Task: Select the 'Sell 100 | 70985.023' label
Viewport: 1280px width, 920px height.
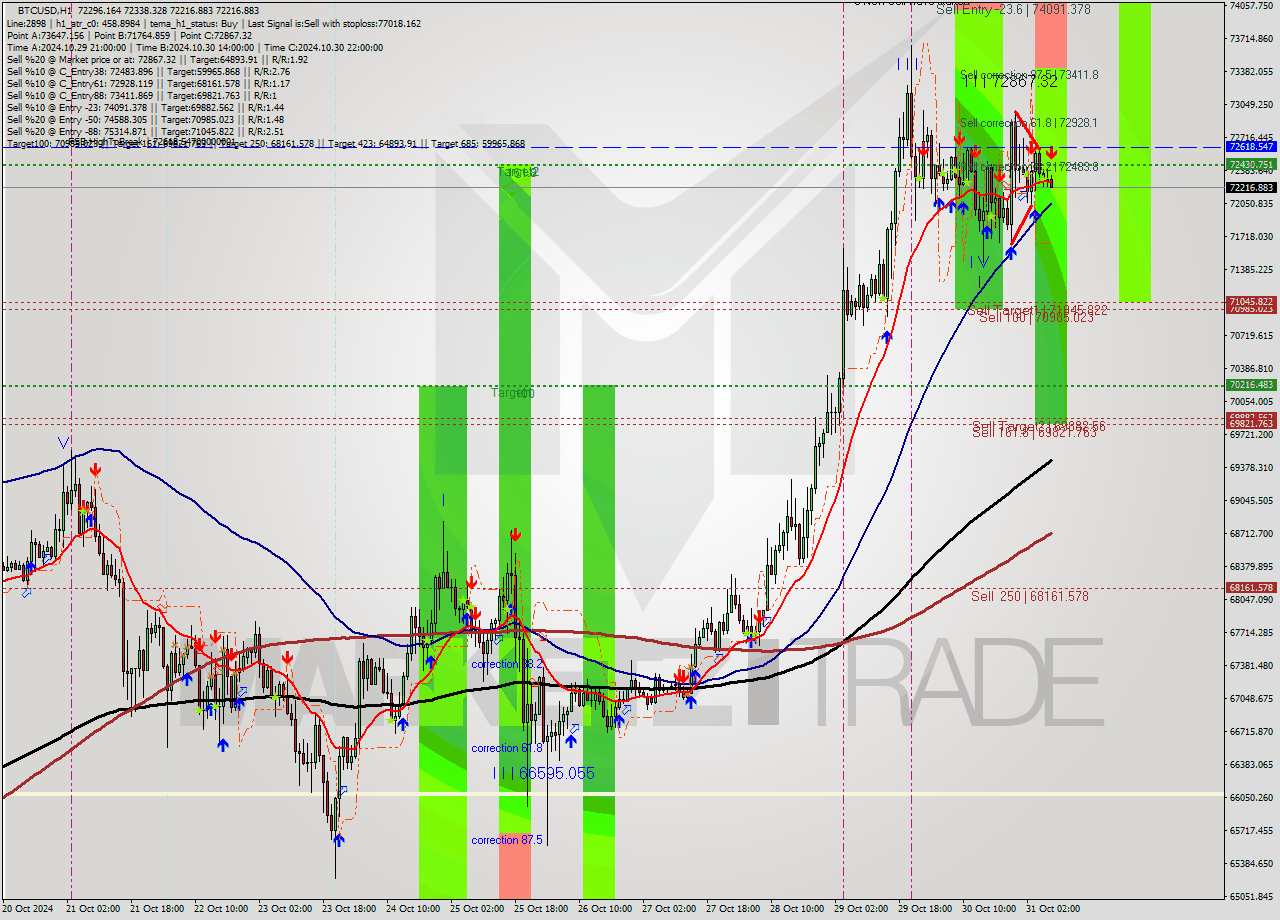Action: coord(1036,317)
